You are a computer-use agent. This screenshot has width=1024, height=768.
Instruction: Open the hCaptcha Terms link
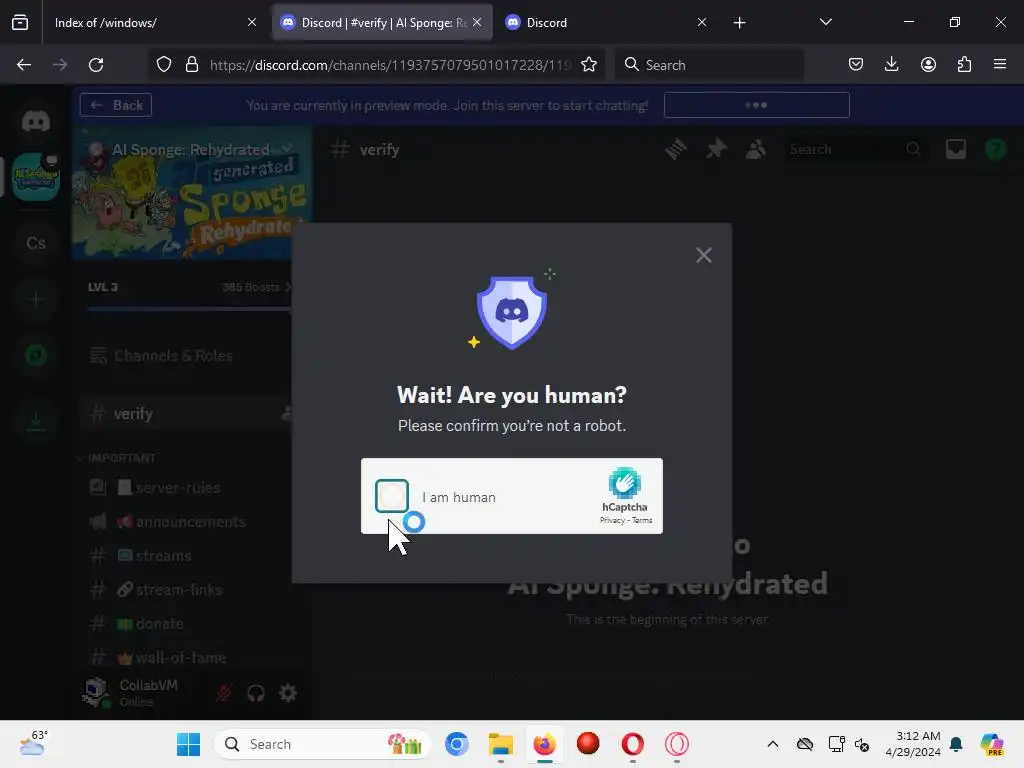coord(642,520)
